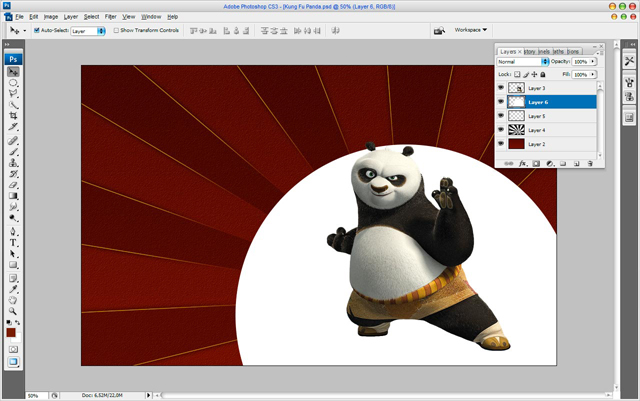Enable Show Transform Controls checkbox

[116, 30]
